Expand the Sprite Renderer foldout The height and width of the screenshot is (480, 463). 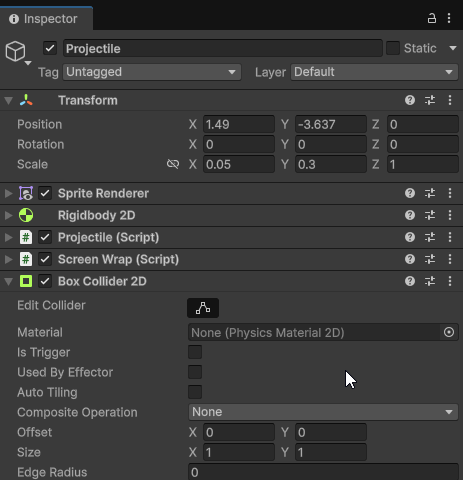[x=8, y=193]
